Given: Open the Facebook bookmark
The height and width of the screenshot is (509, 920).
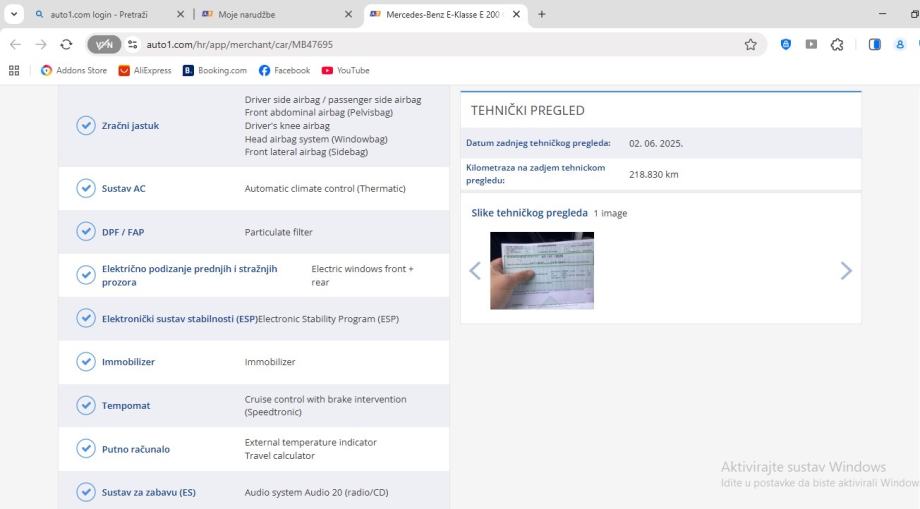Looking at the screenshot, I should [x=285, y=70].
